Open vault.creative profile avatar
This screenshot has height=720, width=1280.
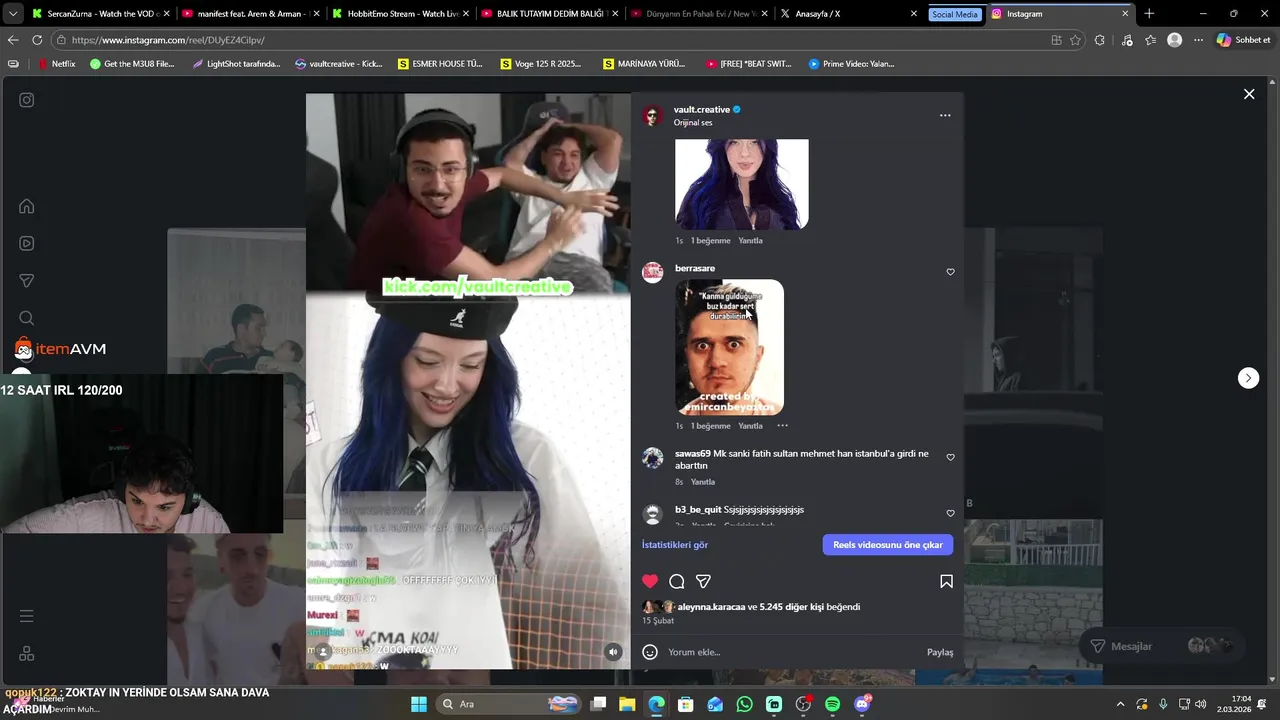point(653,115)
